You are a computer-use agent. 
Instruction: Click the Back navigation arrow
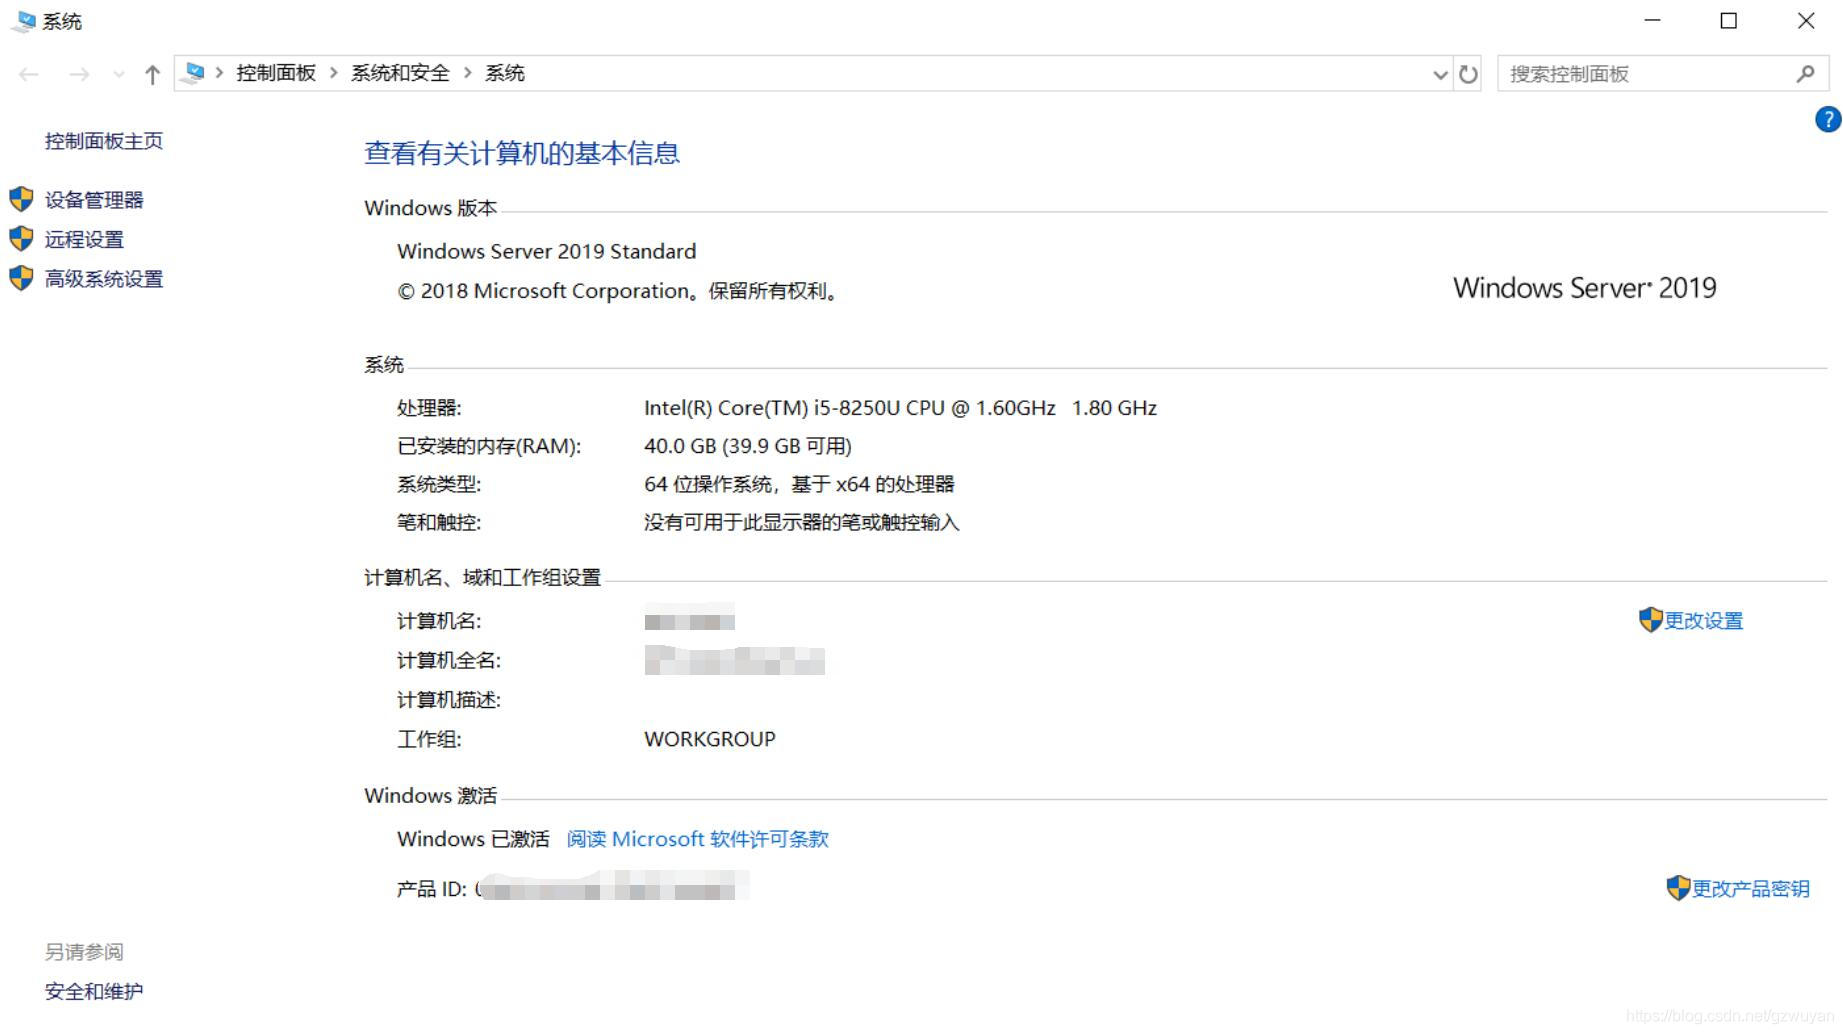[29, 74]
